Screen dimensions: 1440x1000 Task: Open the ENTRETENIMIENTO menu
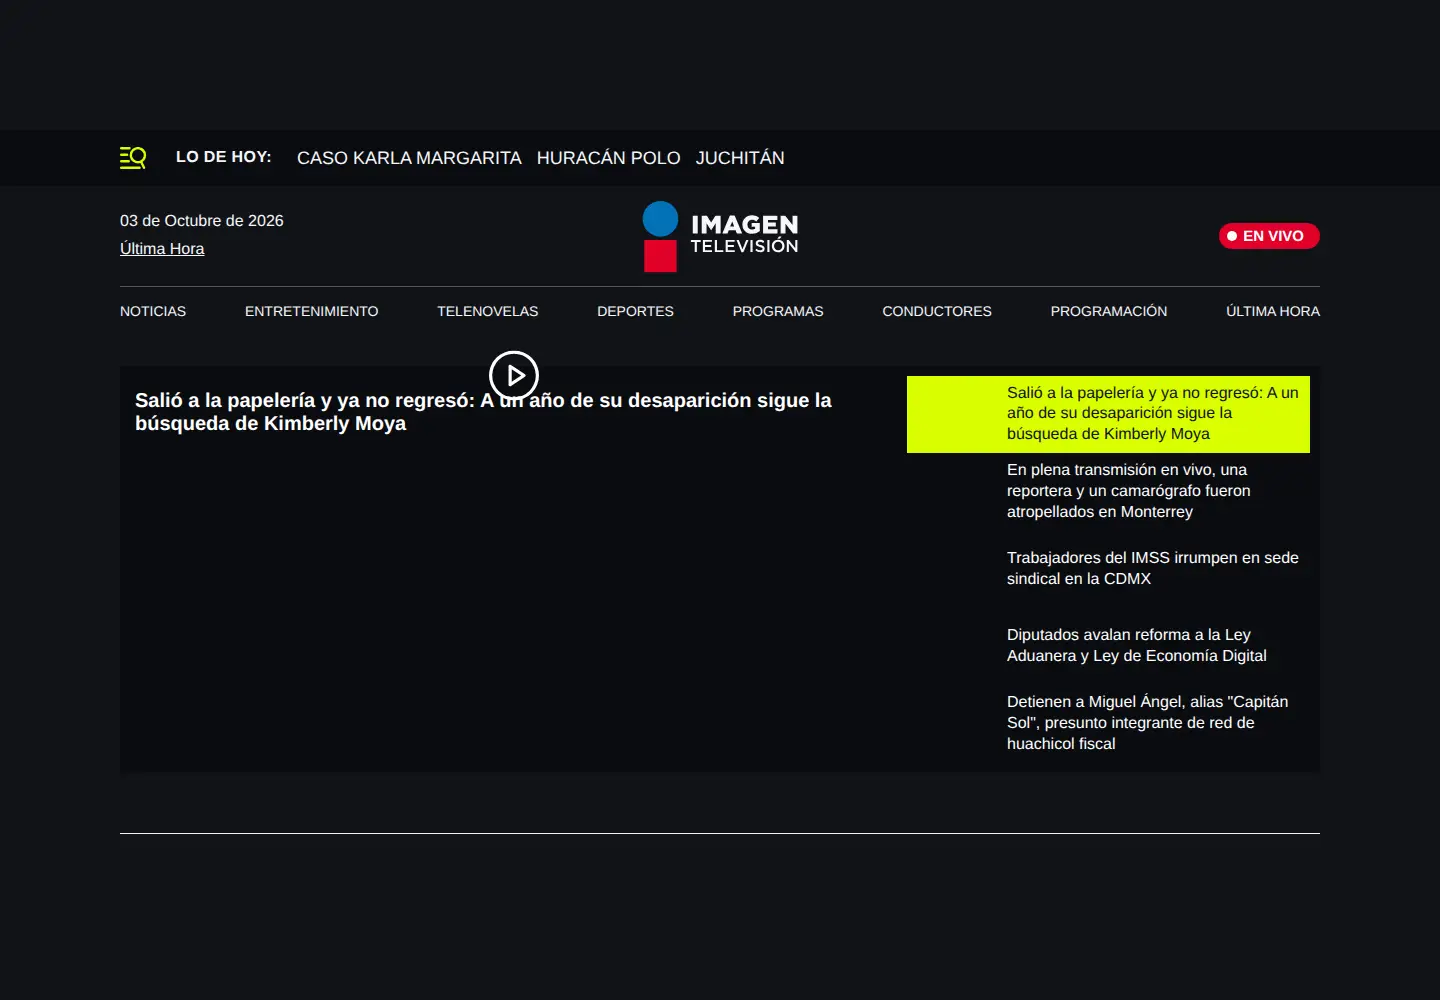(312, 311)
